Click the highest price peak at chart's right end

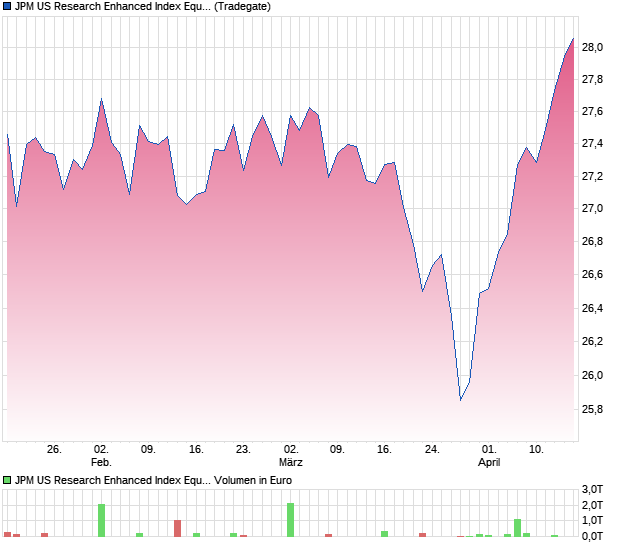point(573,38)
